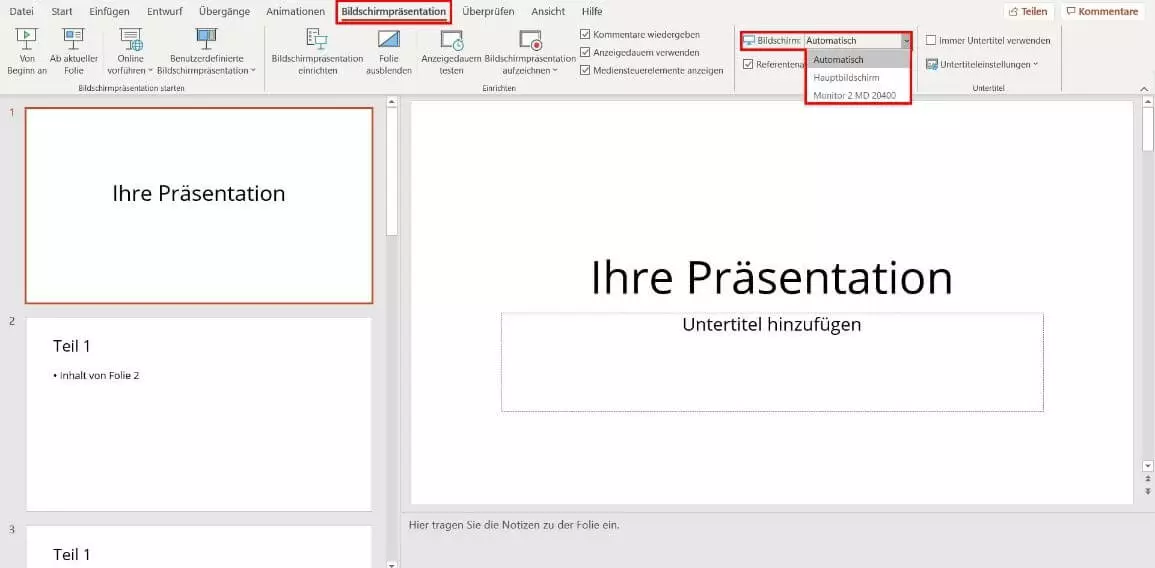
Task: Select slide 2 thumbnail with 'Inhalt von Folie 2'
Action: [x=199, y=414]
